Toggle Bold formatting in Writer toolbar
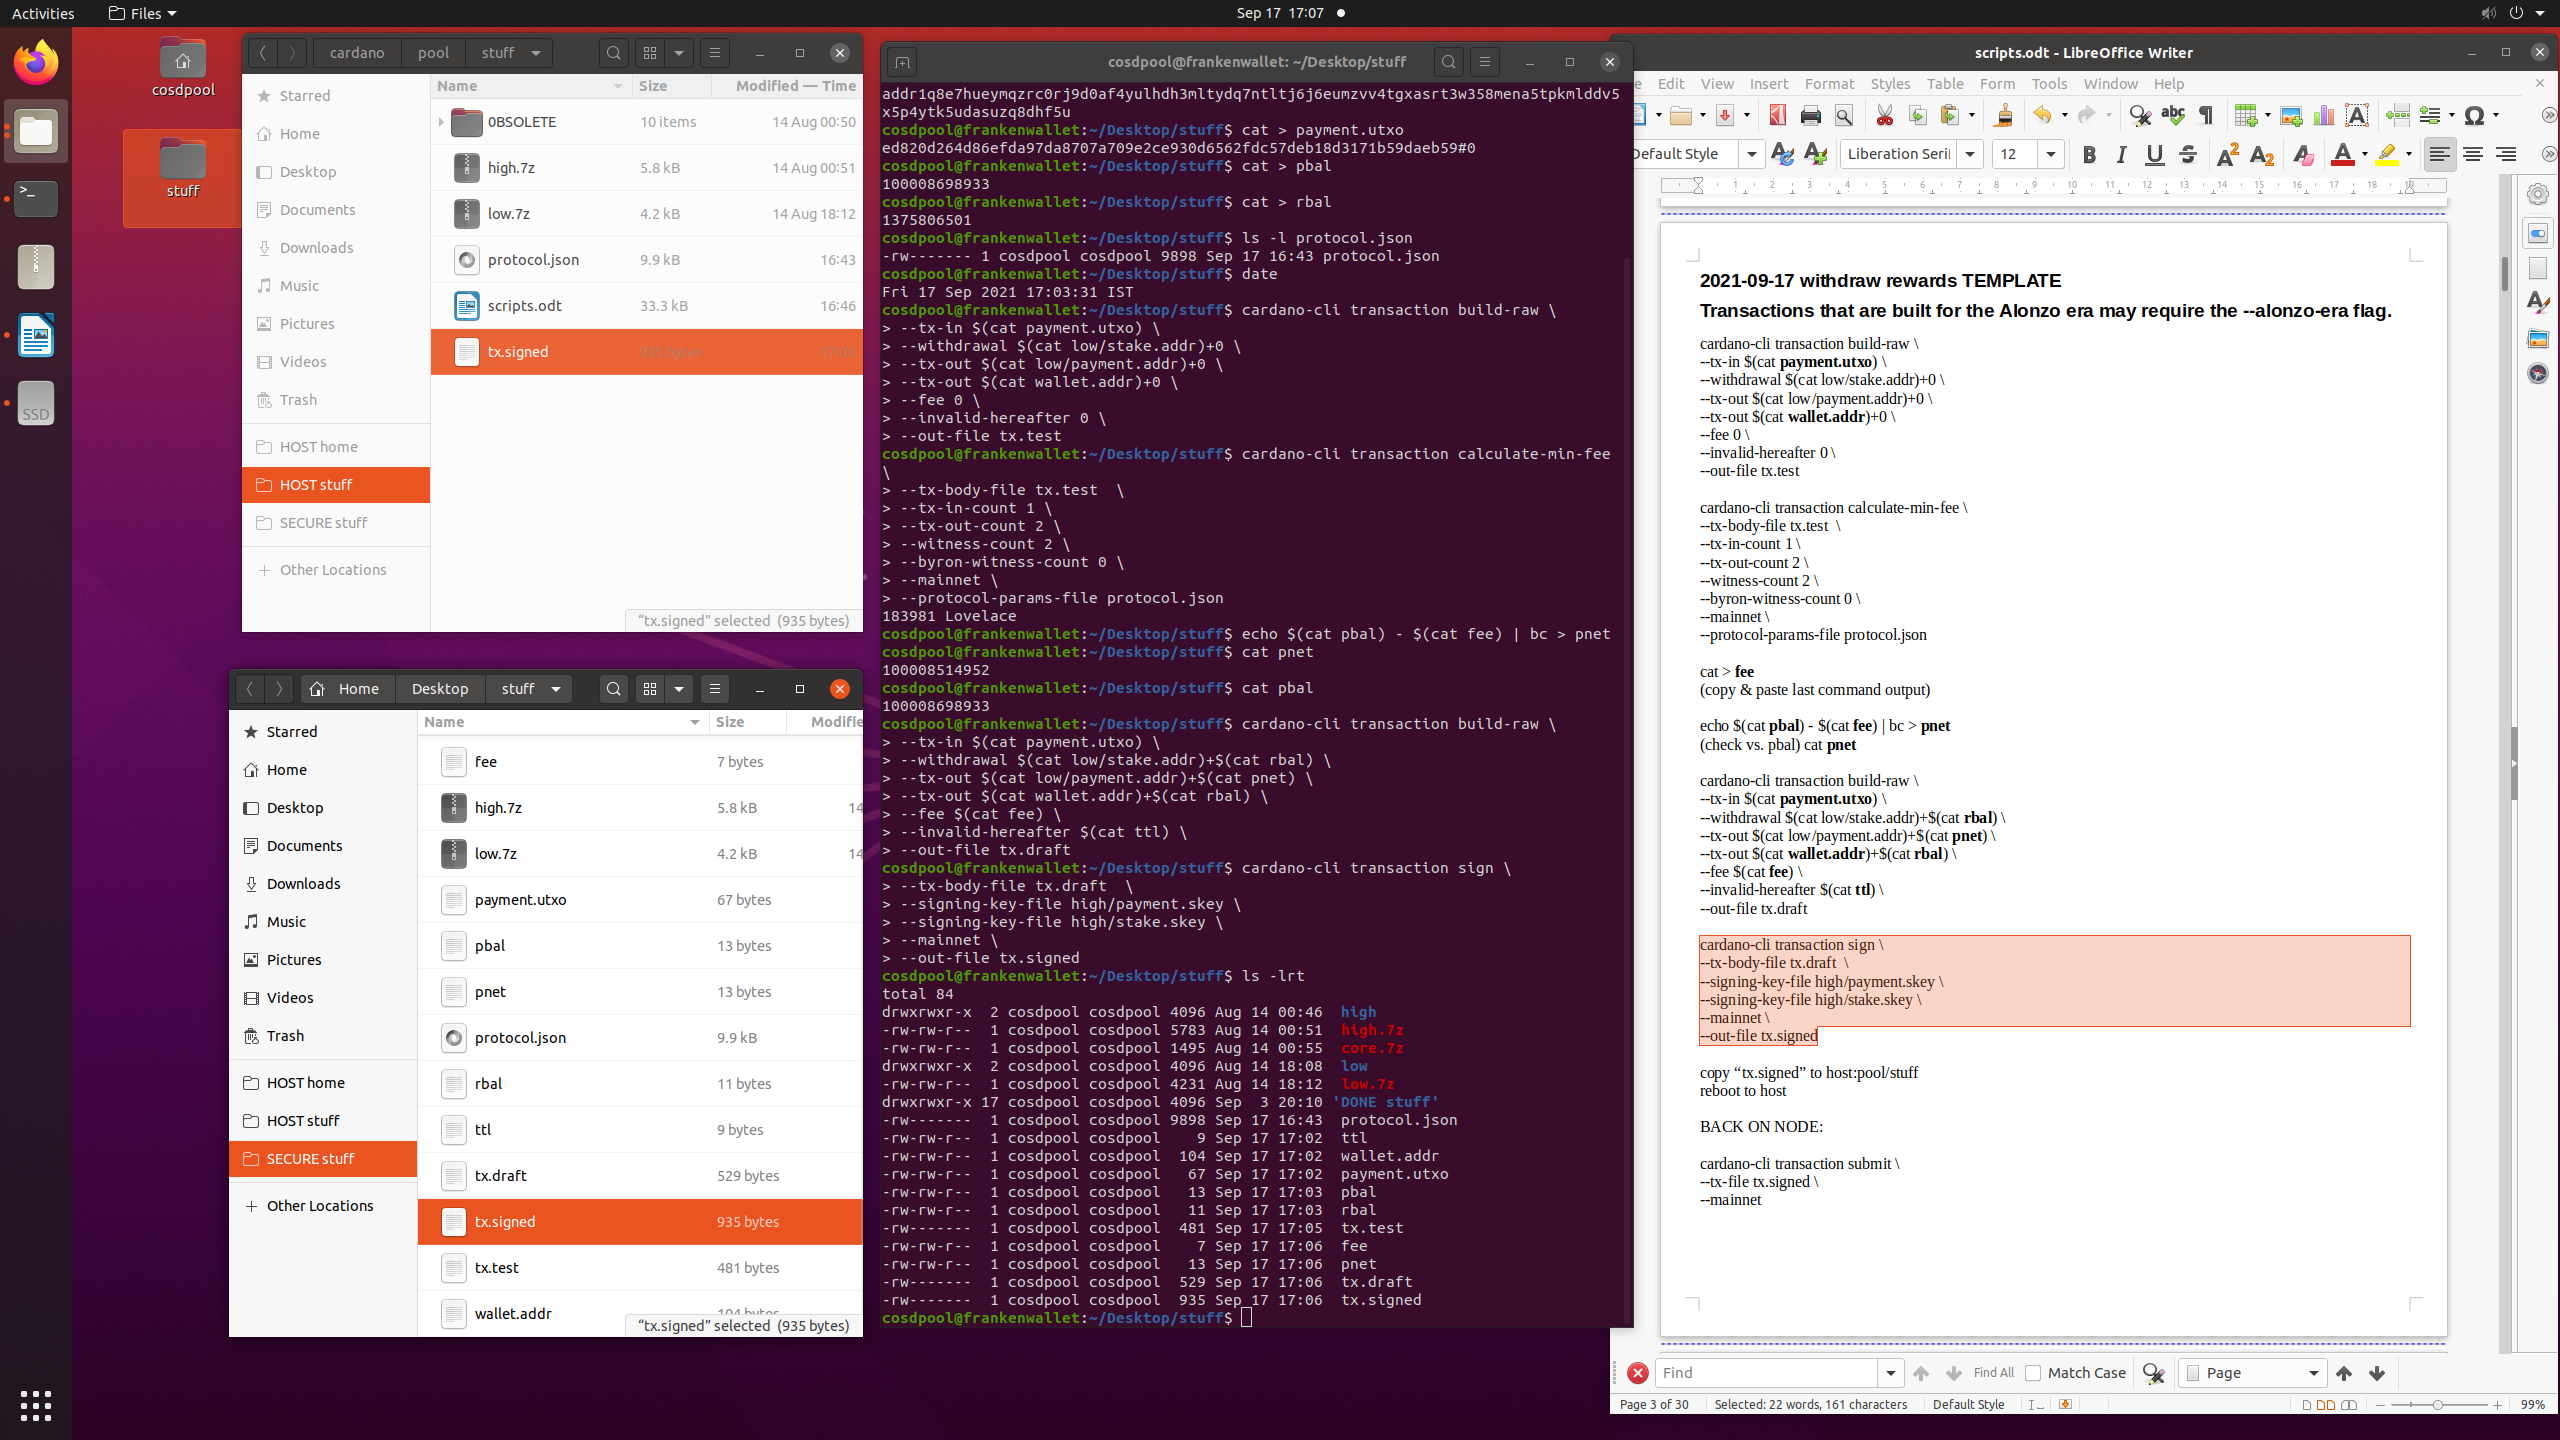Viewport: 2560px width, 1440px height. click(x=2088, y=154)
